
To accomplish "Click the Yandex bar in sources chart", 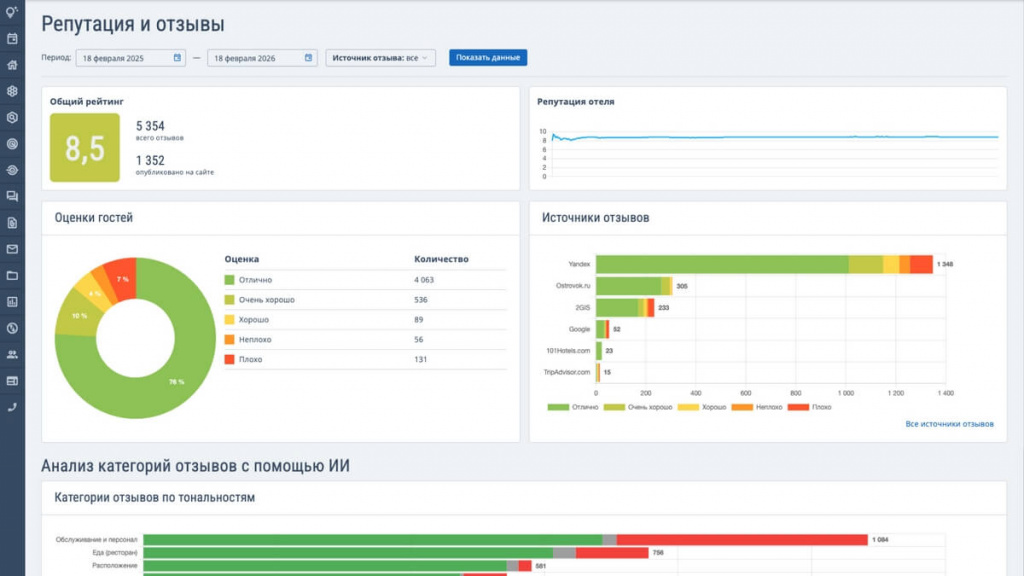I will 764,264.
